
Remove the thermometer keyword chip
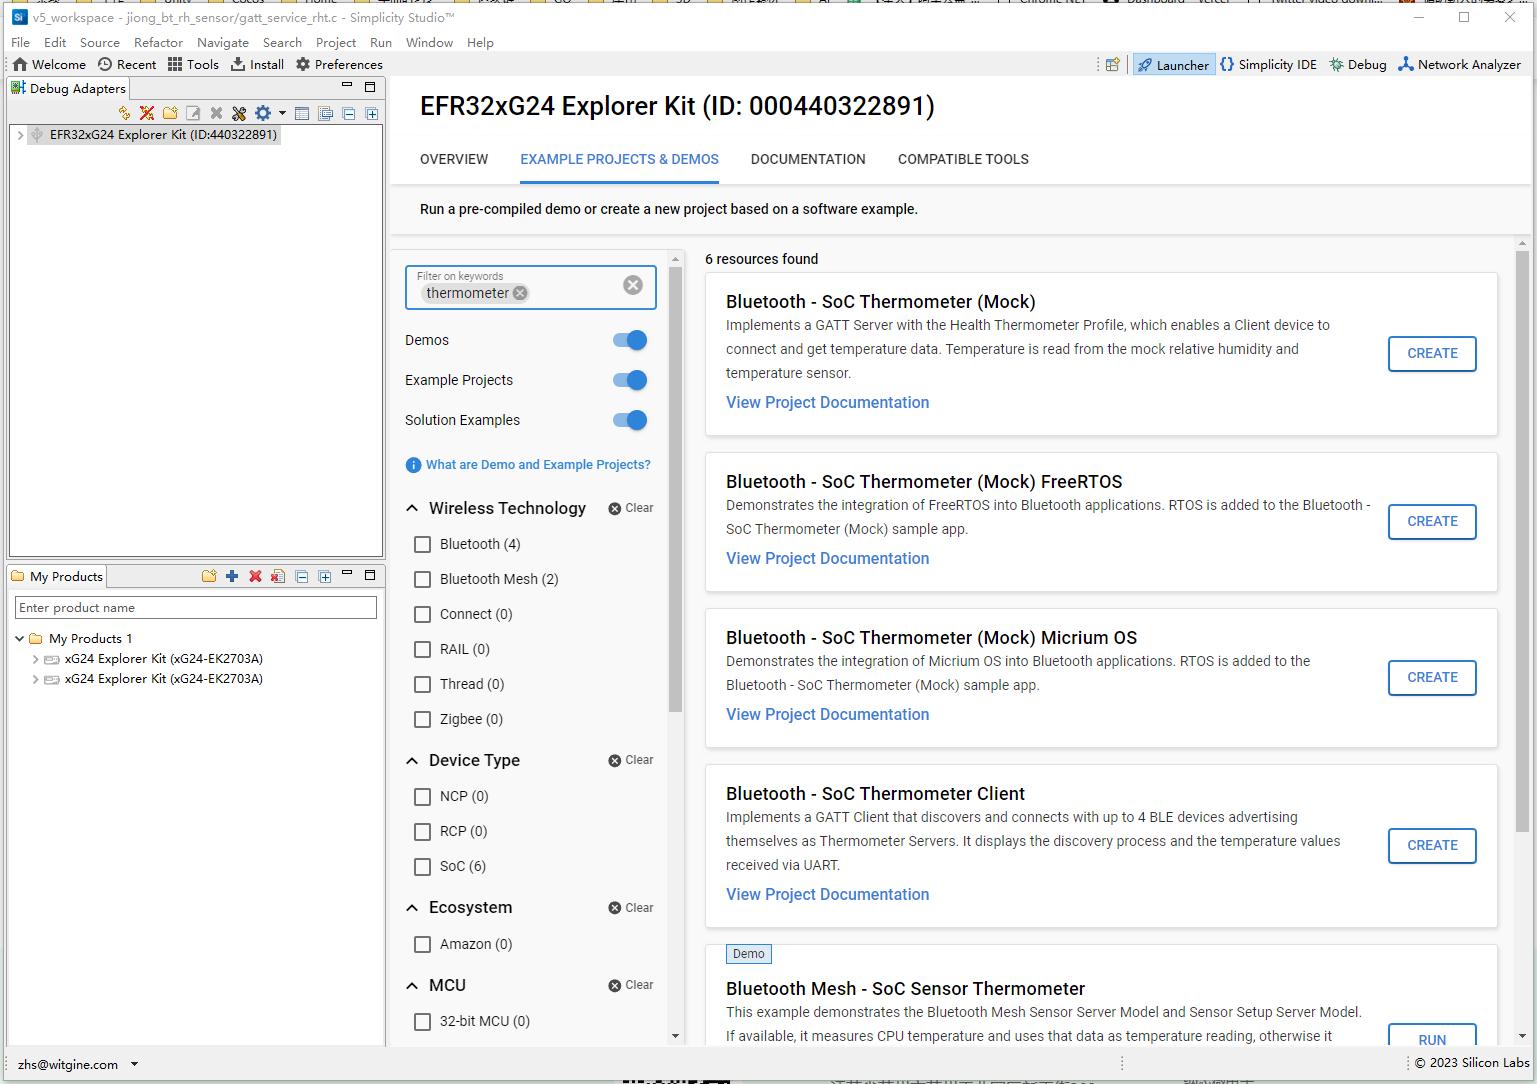click(x=520, y=293)
